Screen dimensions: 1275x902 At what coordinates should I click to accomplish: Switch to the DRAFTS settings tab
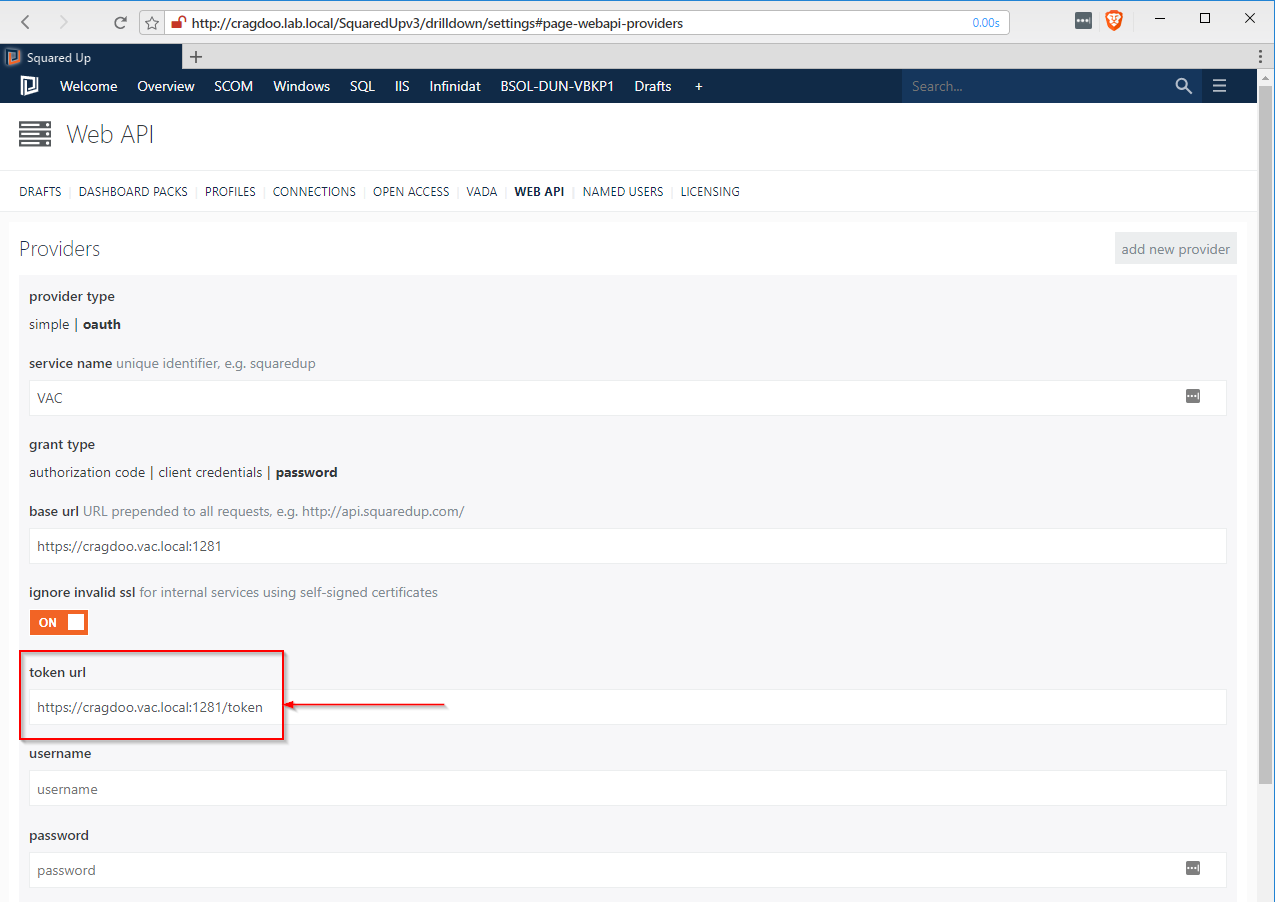(x=40, y=191)
